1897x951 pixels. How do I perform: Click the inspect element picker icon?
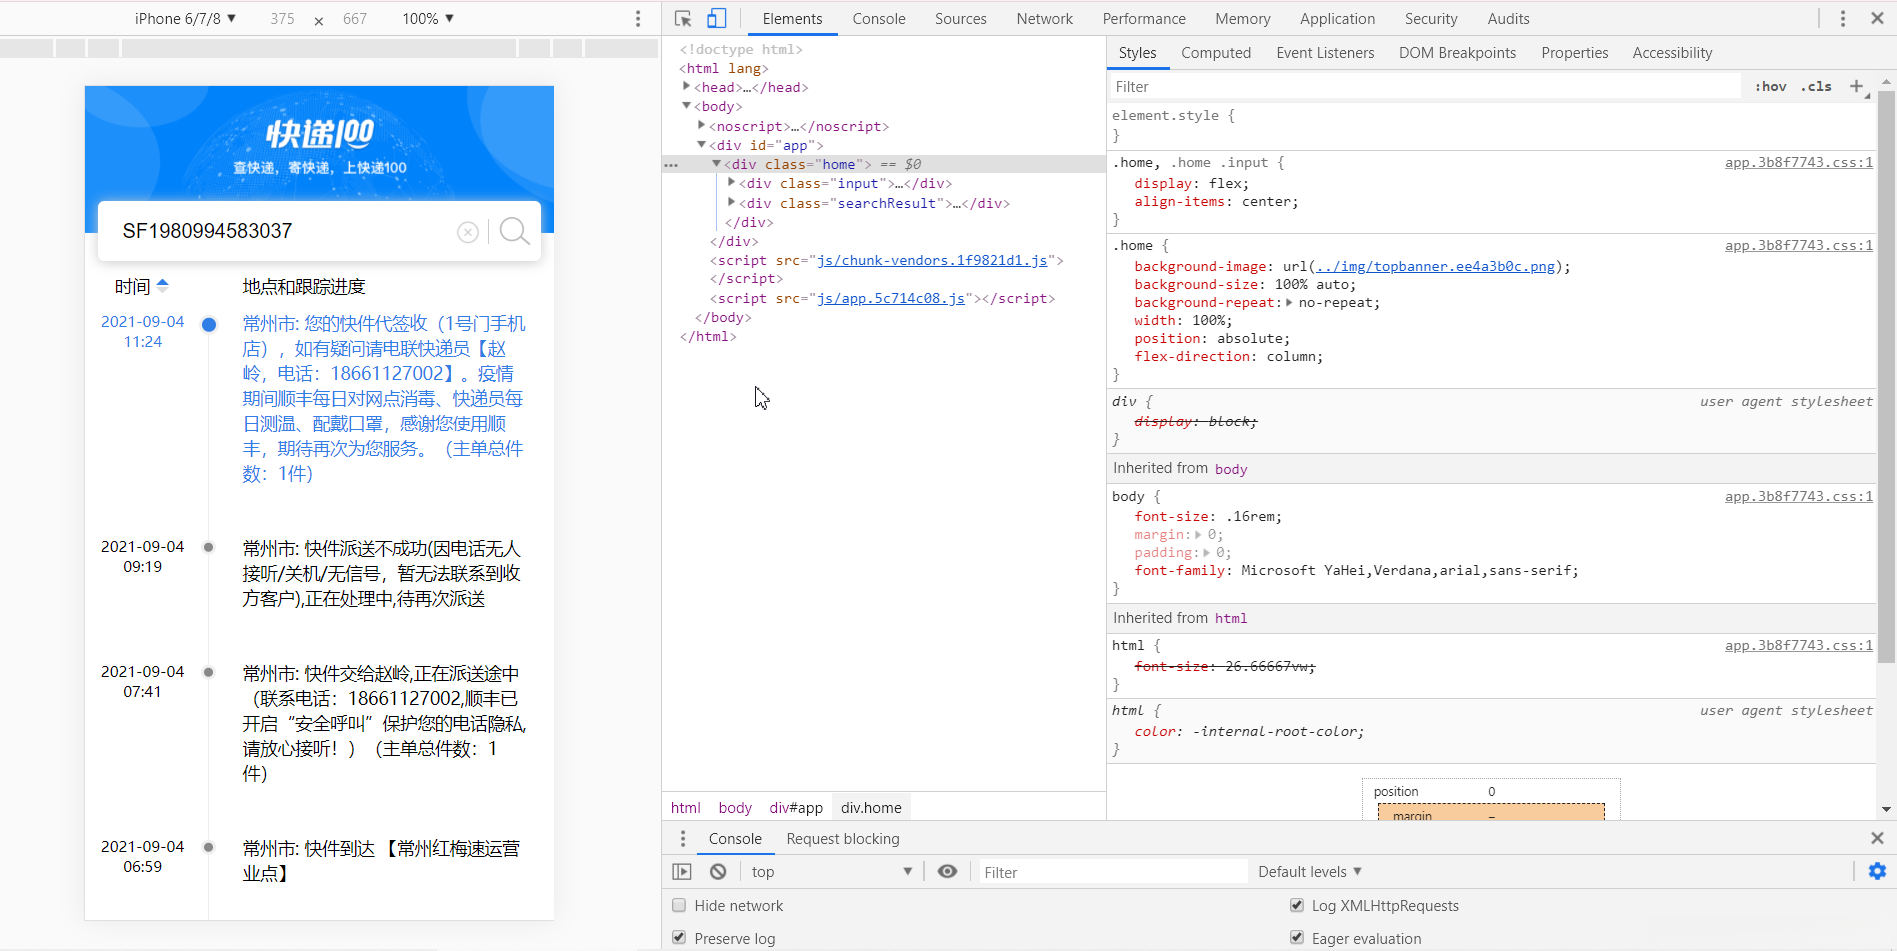(x=683, y=19)
